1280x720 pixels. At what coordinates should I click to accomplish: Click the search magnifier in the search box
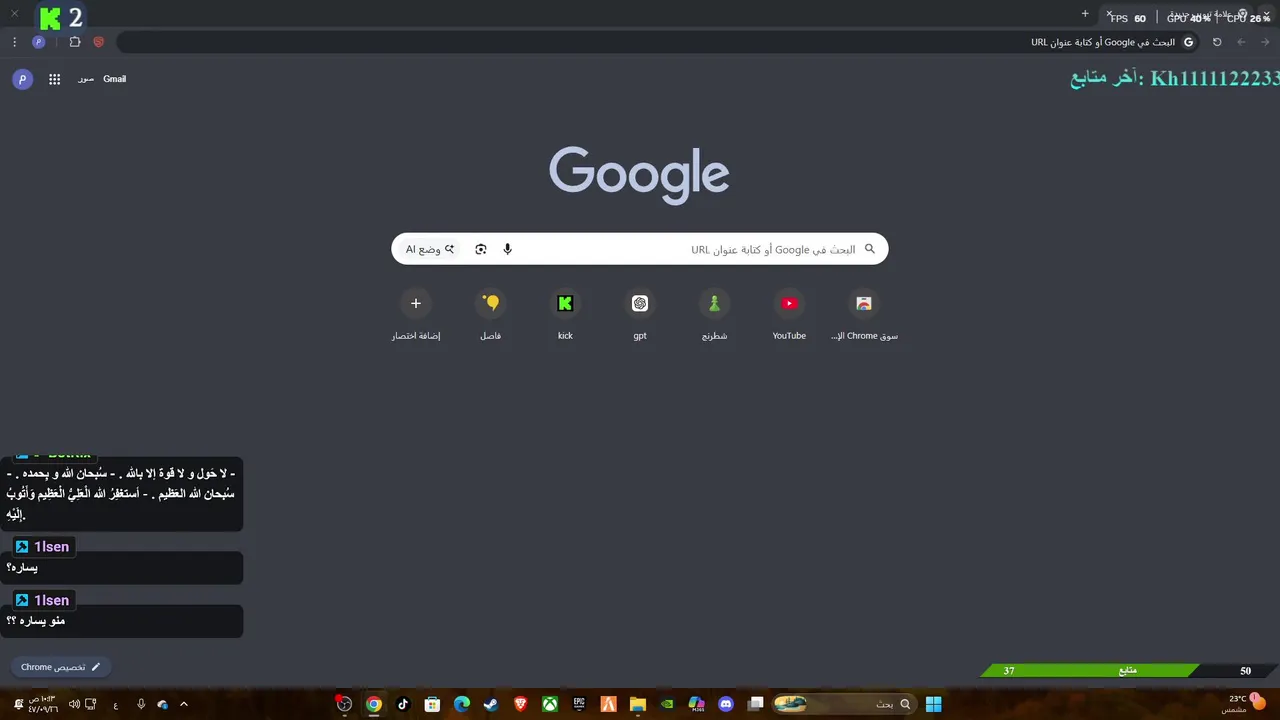point(870,249)
